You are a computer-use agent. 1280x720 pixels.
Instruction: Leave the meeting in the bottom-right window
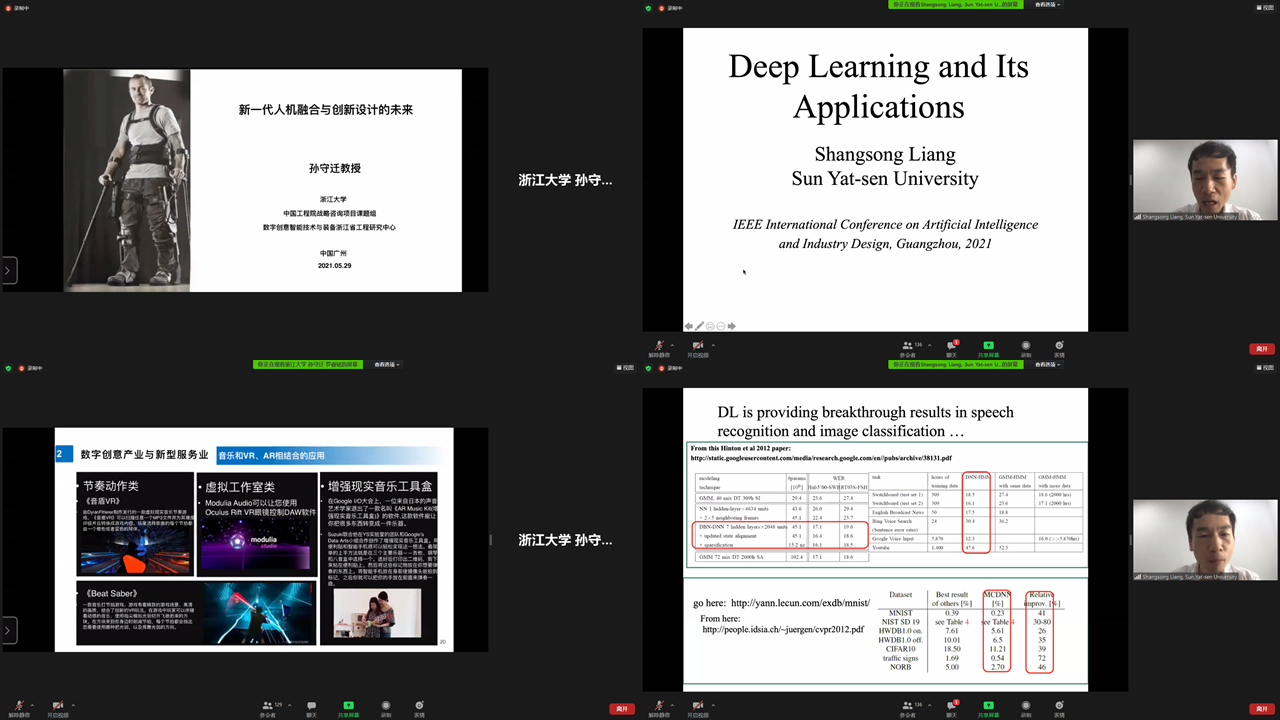pos(1262,709)
